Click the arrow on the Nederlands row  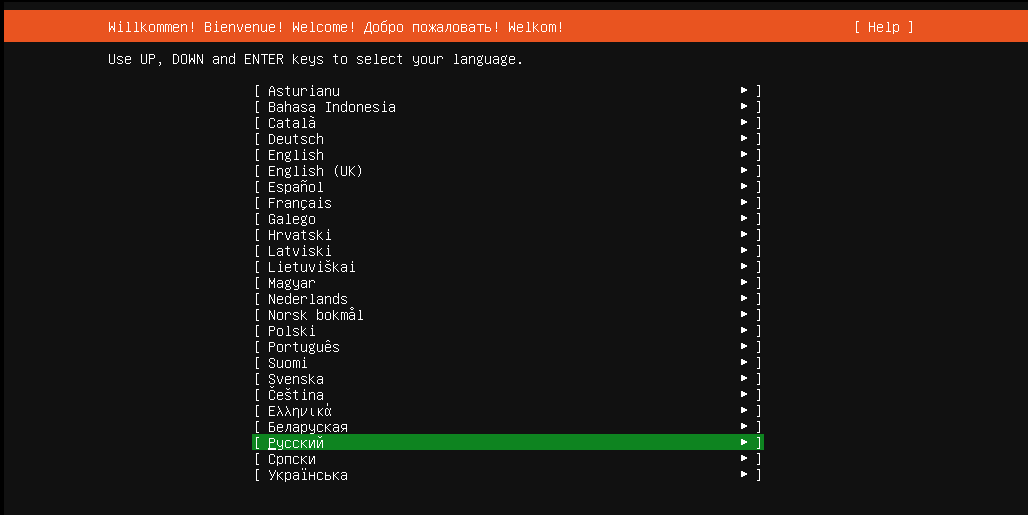click(744, 299)
